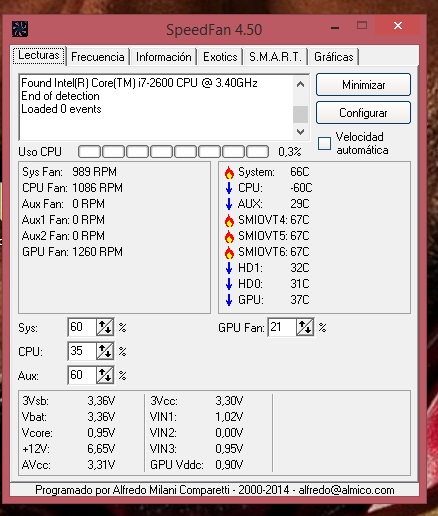Click the +12V 6,65V voltage reading
This screenshot has width=438, height=516.
68,449
